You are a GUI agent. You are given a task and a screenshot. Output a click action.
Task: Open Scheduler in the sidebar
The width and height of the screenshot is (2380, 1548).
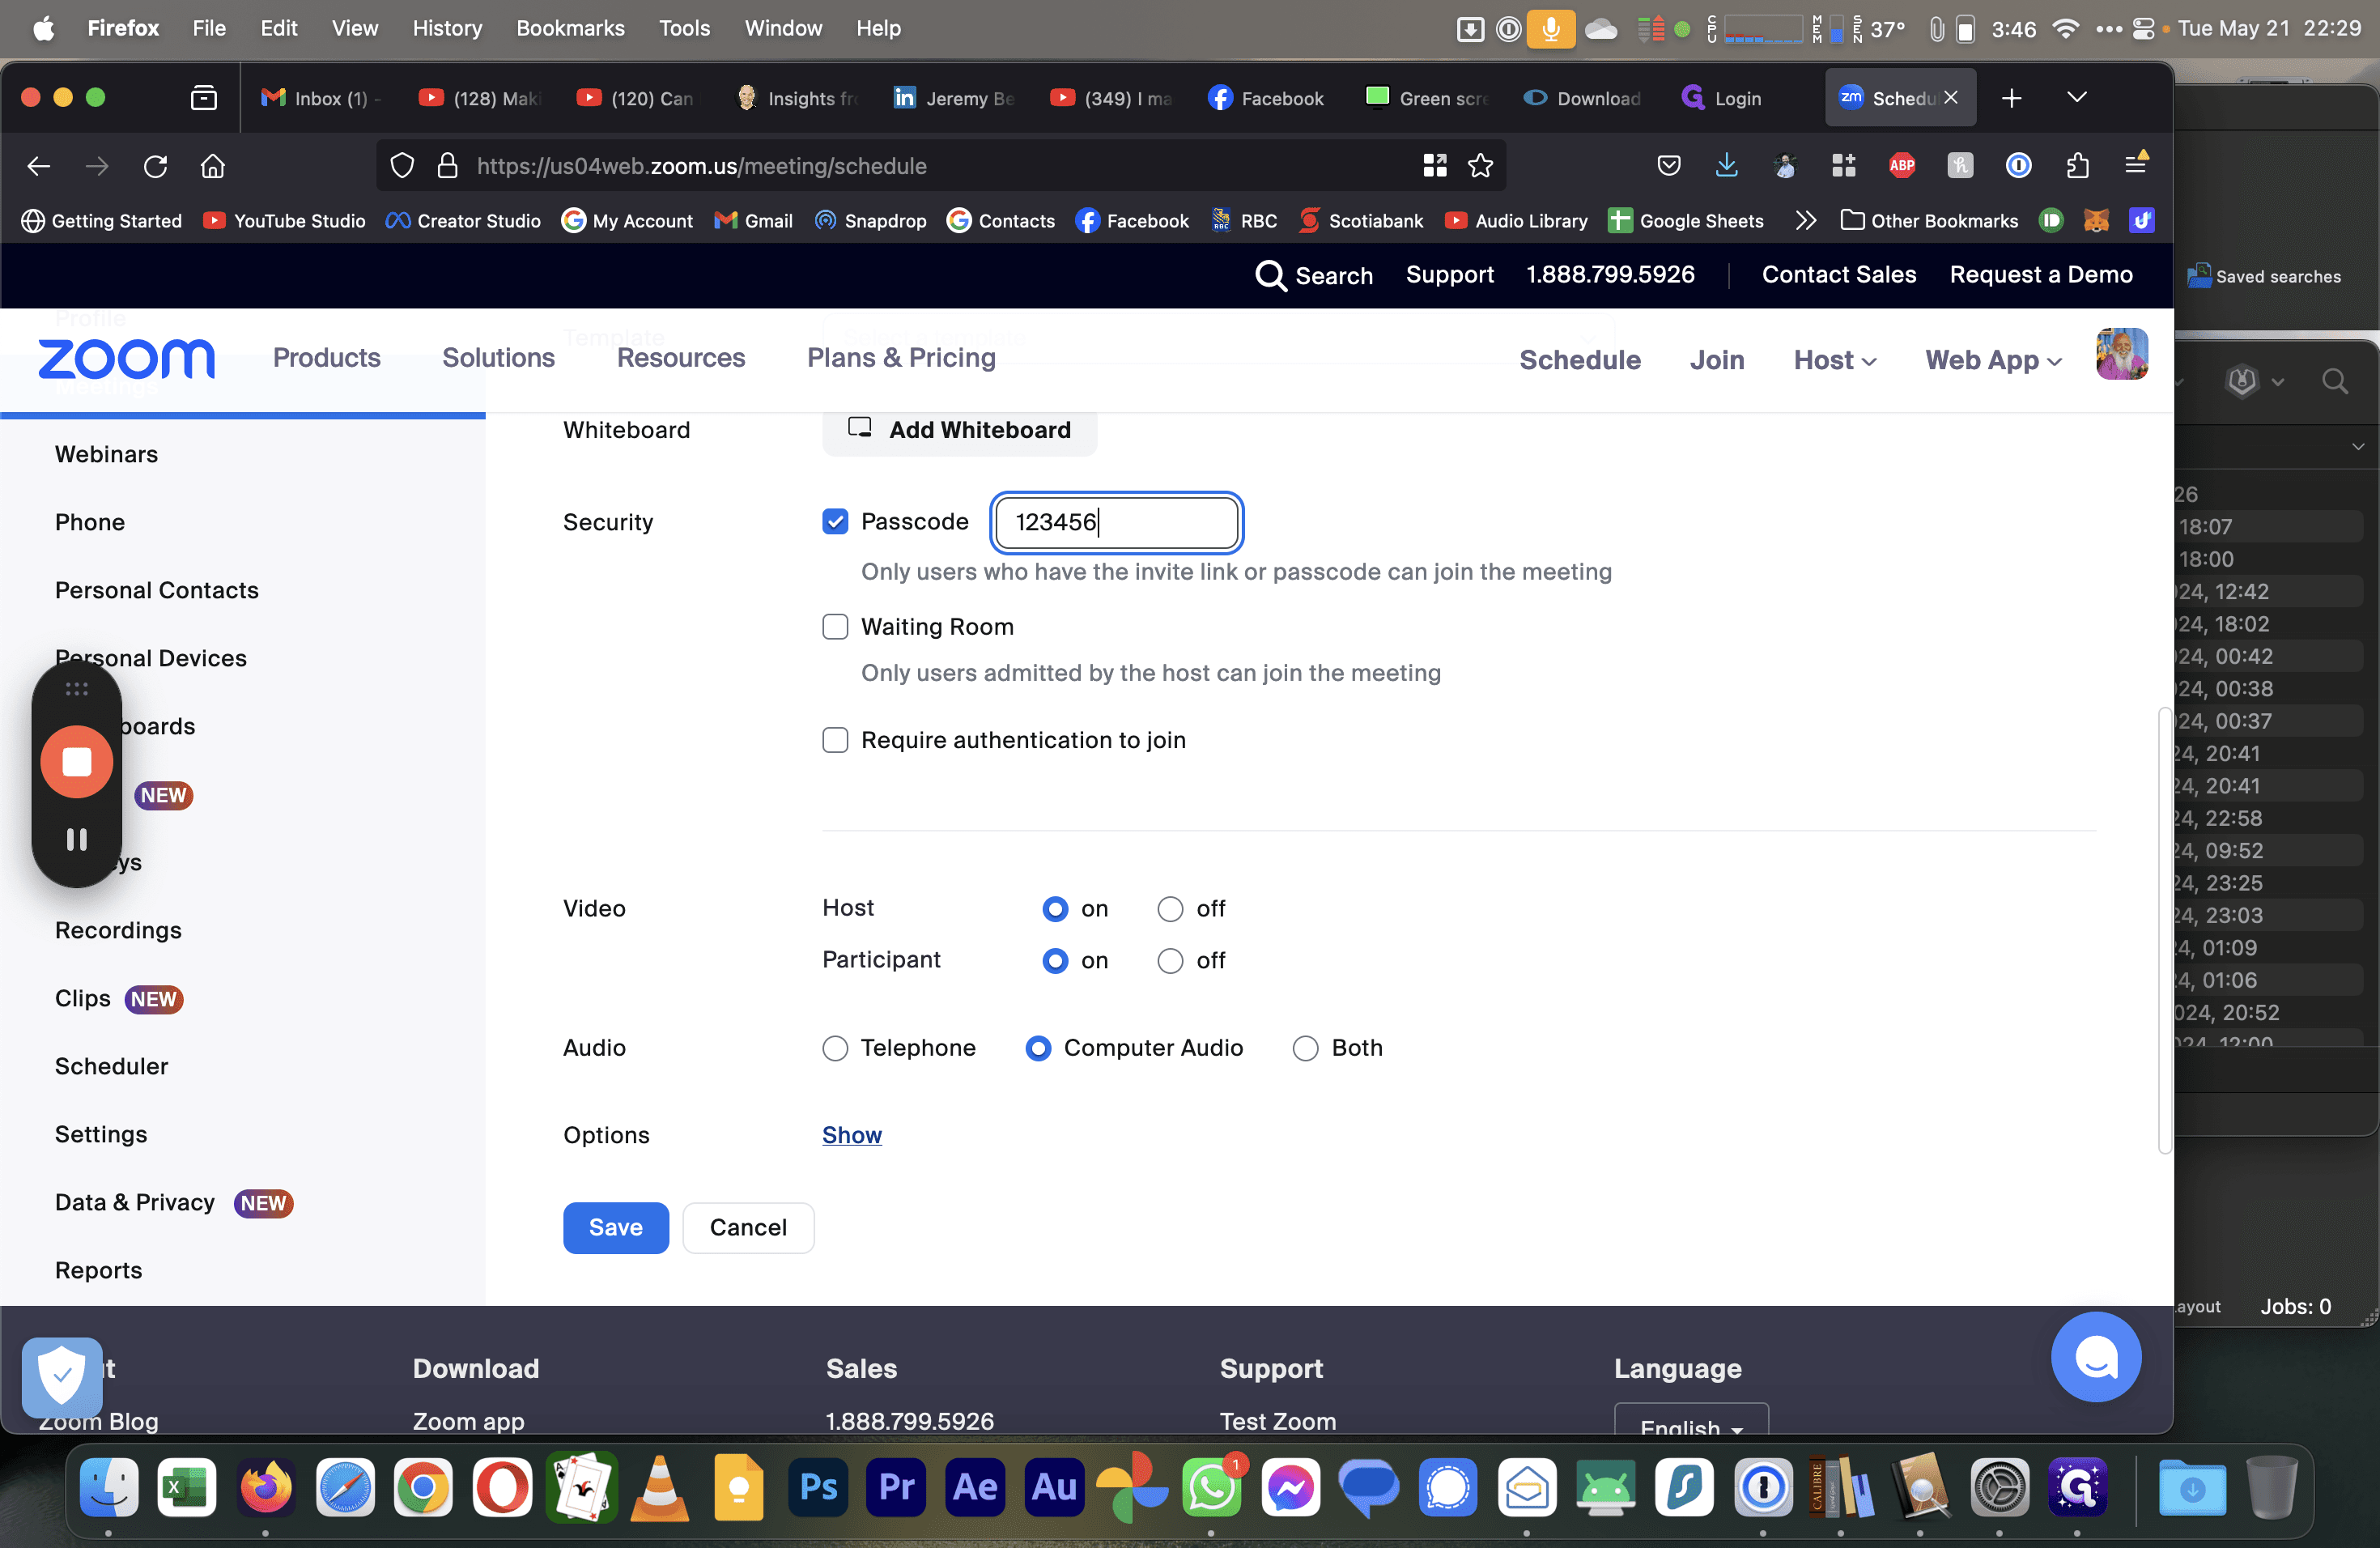[x=112, y=1066]
